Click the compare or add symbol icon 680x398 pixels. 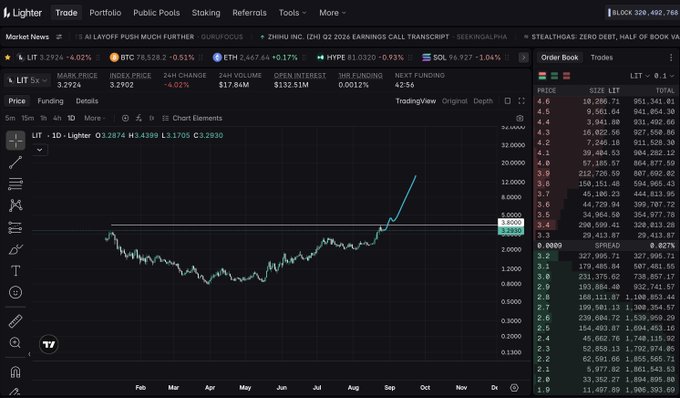[125, 118]
